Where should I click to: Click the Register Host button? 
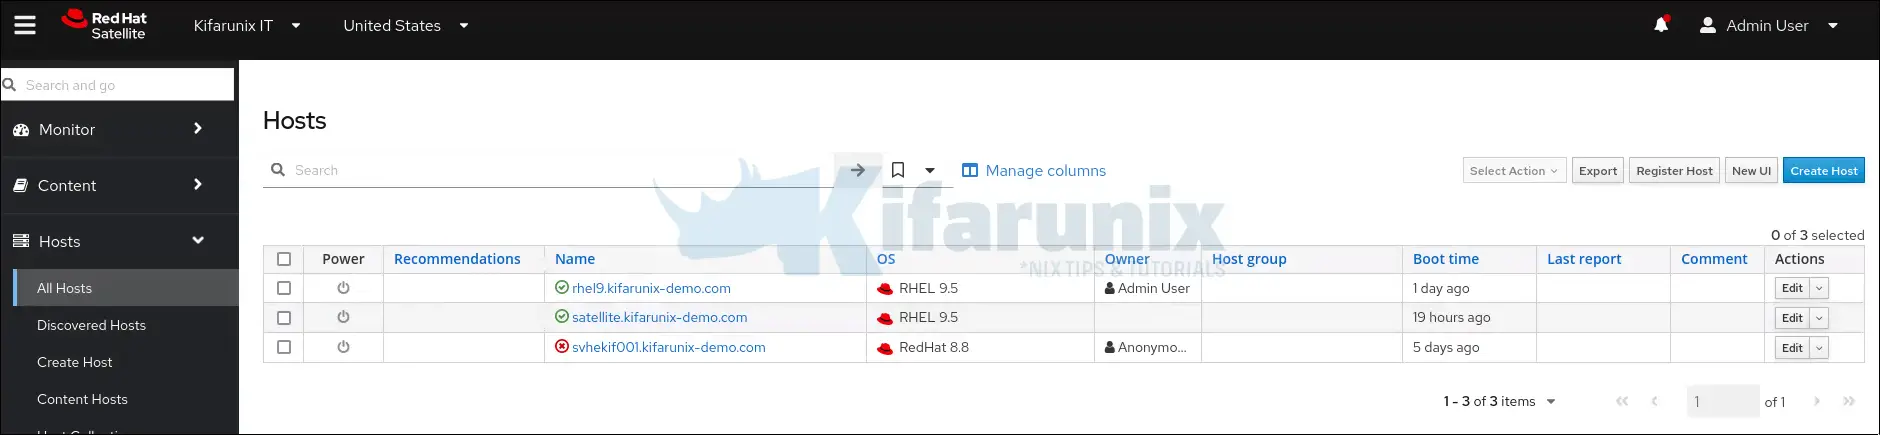coord(1674,171)
